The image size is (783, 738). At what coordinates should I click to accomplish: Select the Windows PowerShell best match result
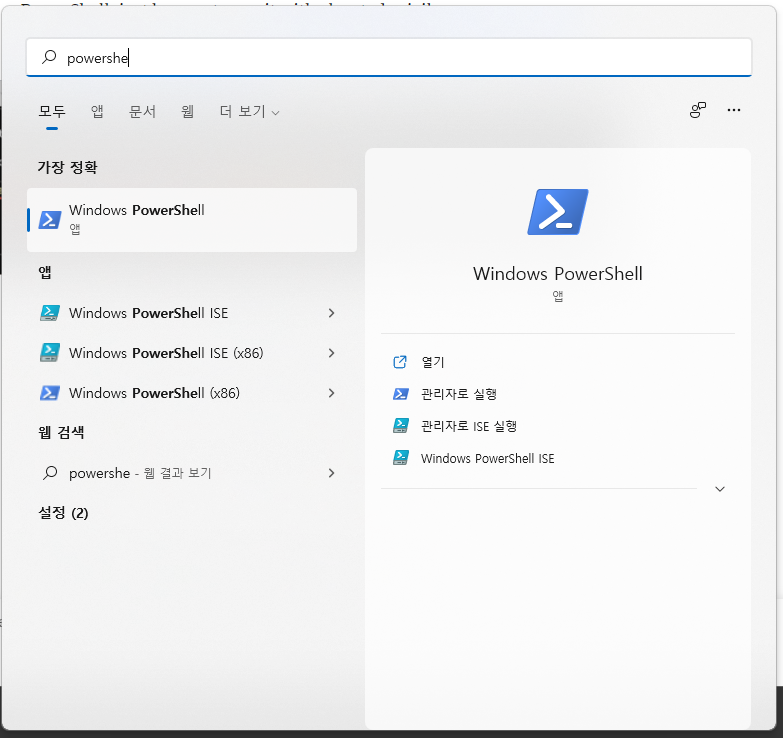(x=192, y=220)
